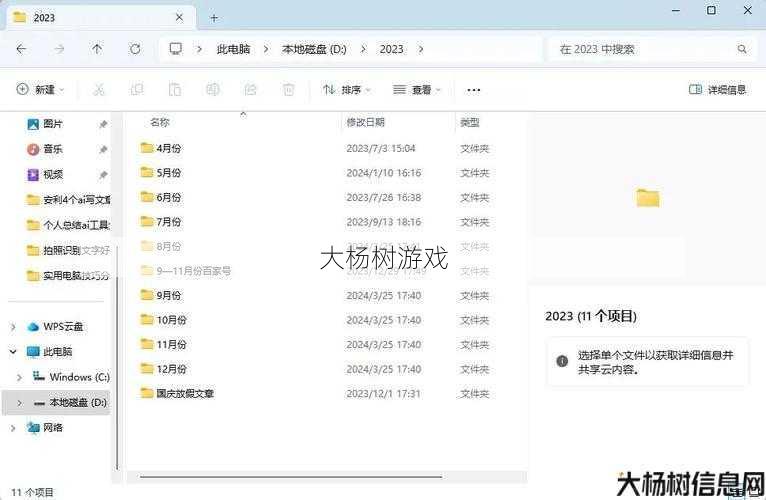The width and height of the screenshot is (766, 500).
Task: Open the 新建 new item dropdown
Action: tap(41, 89)
